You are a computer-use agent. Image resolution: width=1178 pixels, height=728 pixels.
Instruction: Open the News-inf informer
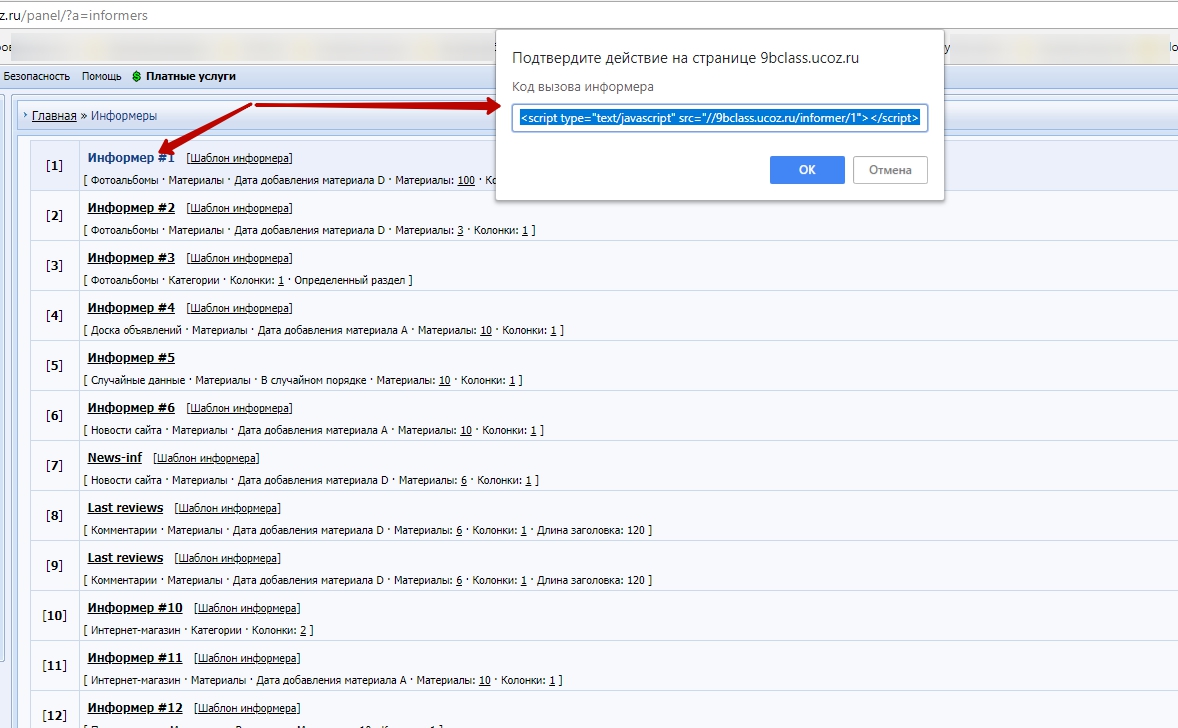pos(114,458)
